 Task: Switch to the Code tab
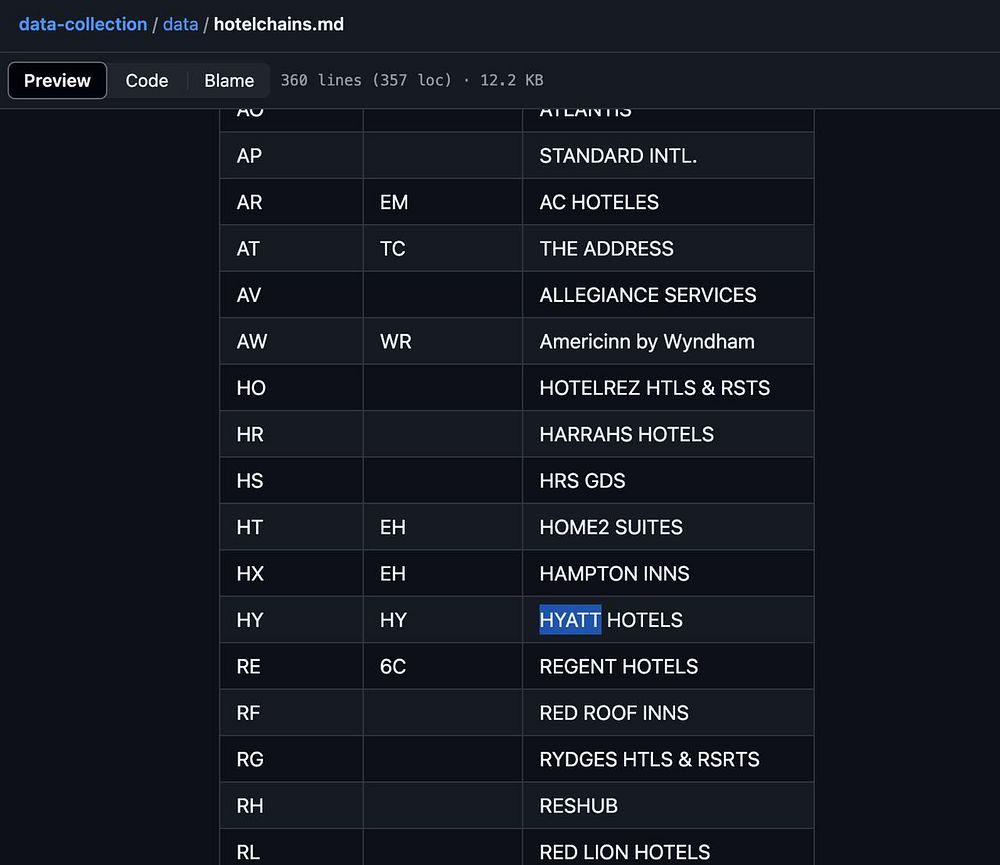point(147,80)
